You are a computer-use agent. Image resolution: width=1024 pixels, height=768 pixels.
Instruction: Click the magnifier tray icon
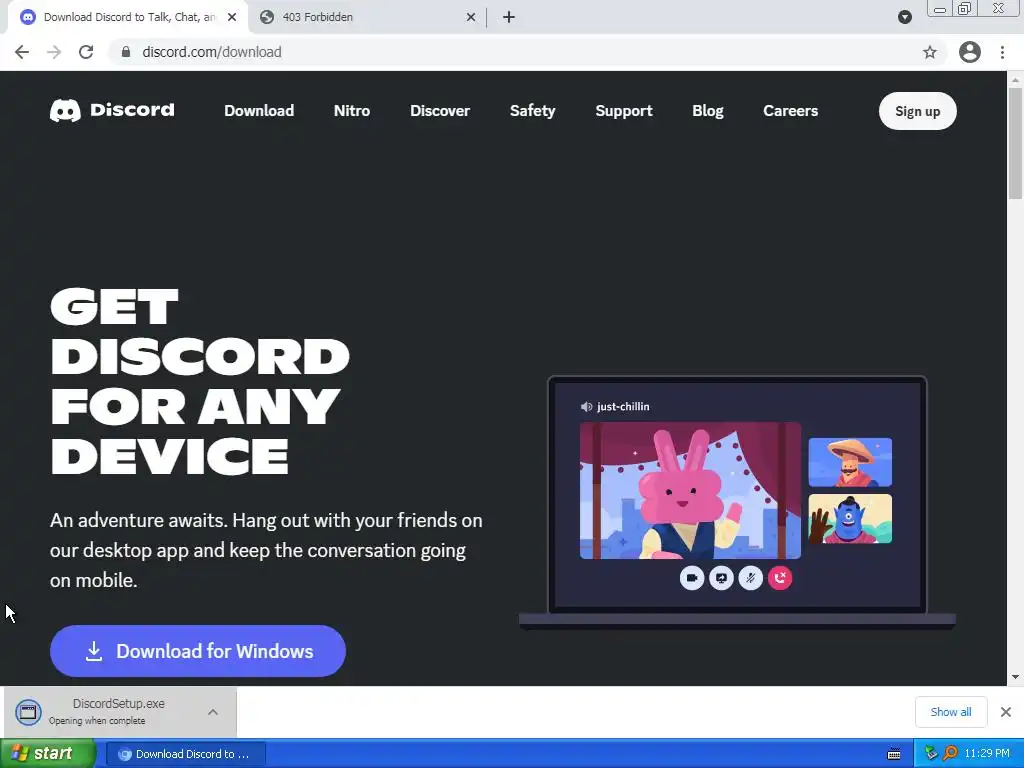click(950, 754)
